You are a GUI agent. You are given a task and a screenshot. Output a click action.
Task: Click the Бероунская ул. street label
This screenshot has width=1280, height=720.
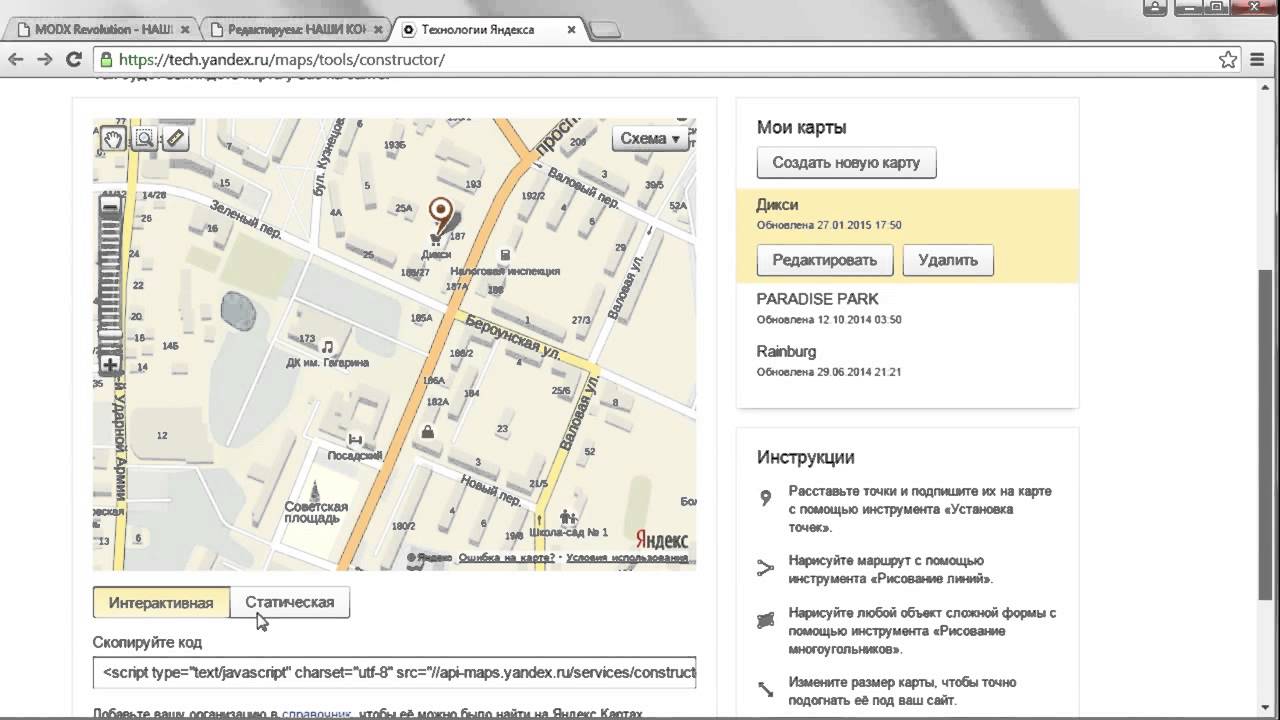513,339
